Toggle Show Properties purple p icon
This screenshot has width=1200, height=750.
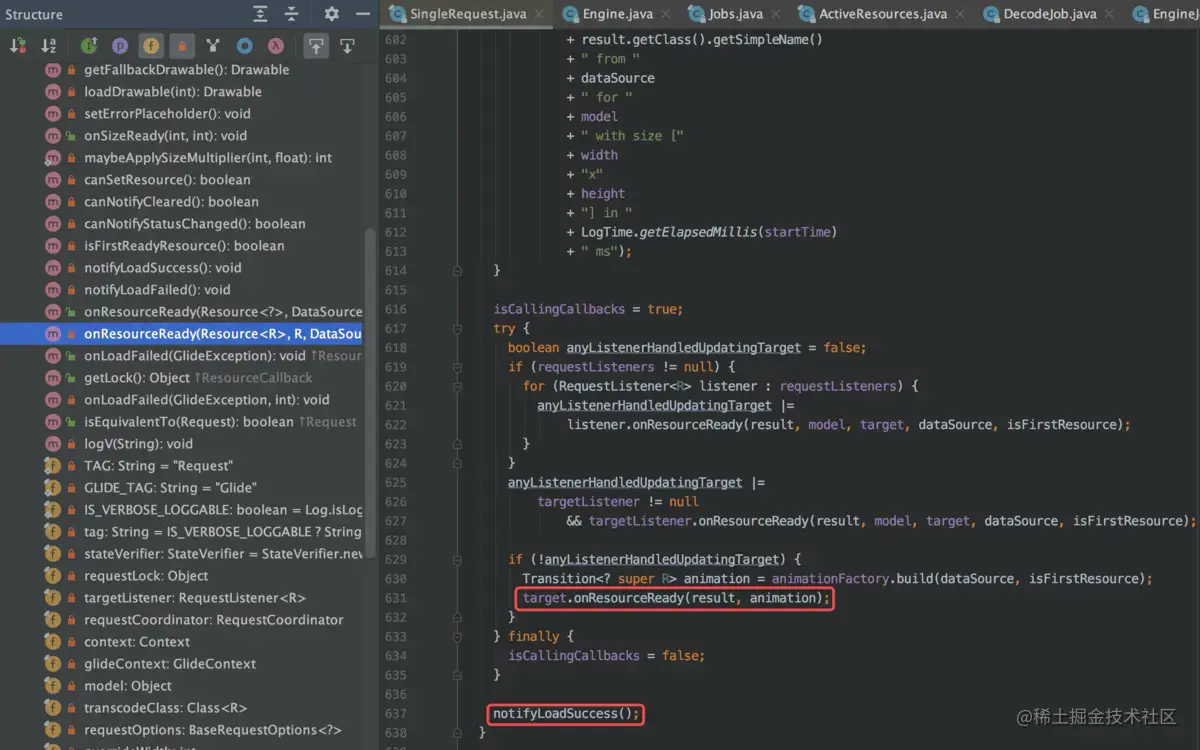coord(120,46)
